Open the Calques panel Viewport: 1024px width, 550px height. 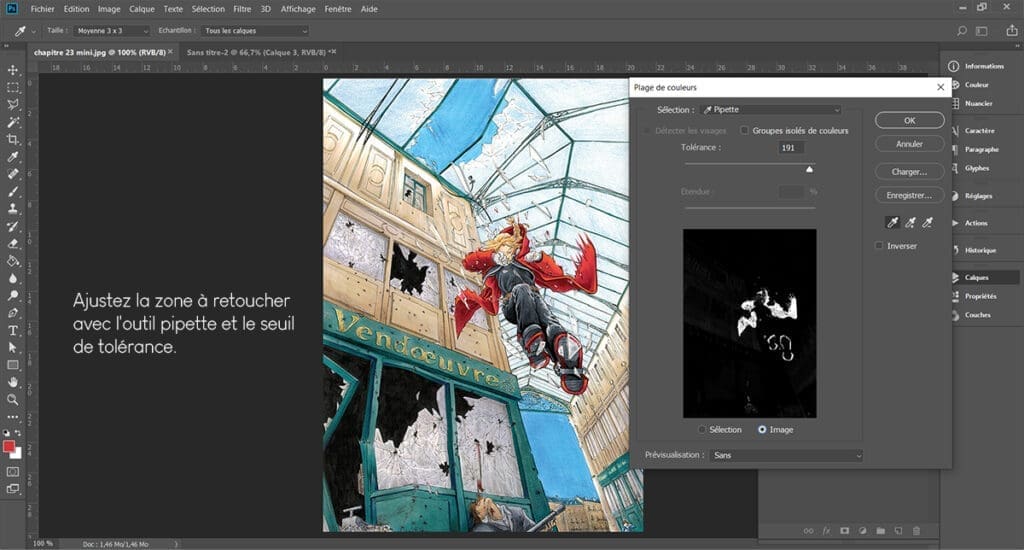click(x=984, y=278)
